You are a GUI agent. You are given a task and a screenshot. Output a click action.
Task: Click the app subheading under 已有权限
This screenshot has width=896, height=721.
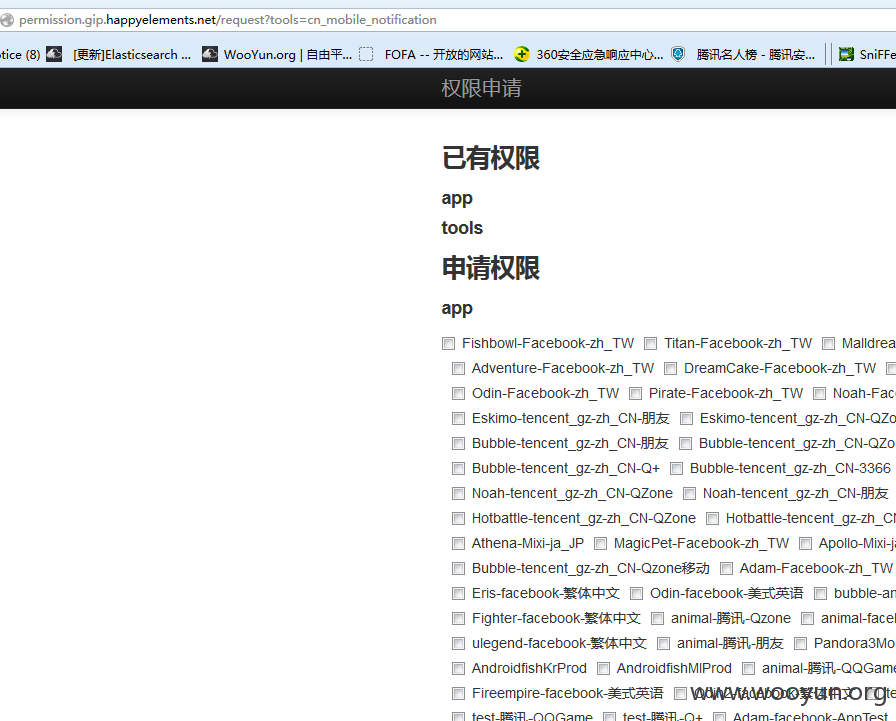pos(457,199)
